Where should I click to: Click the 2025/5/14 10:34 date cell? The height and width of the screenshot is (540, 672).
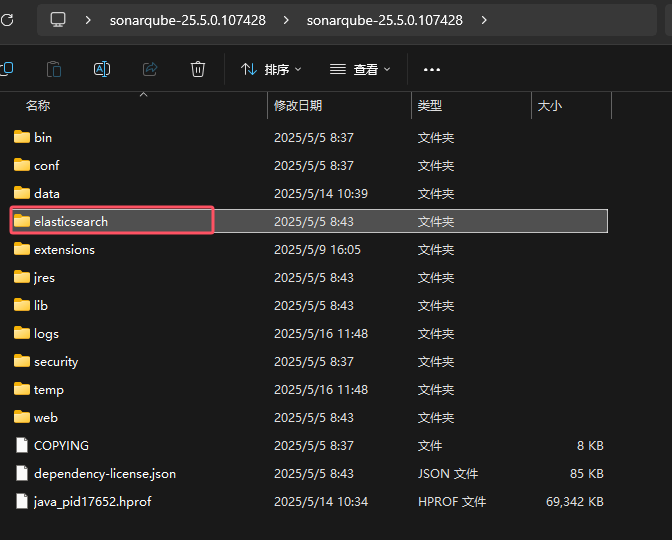click(x=321, y=501)
